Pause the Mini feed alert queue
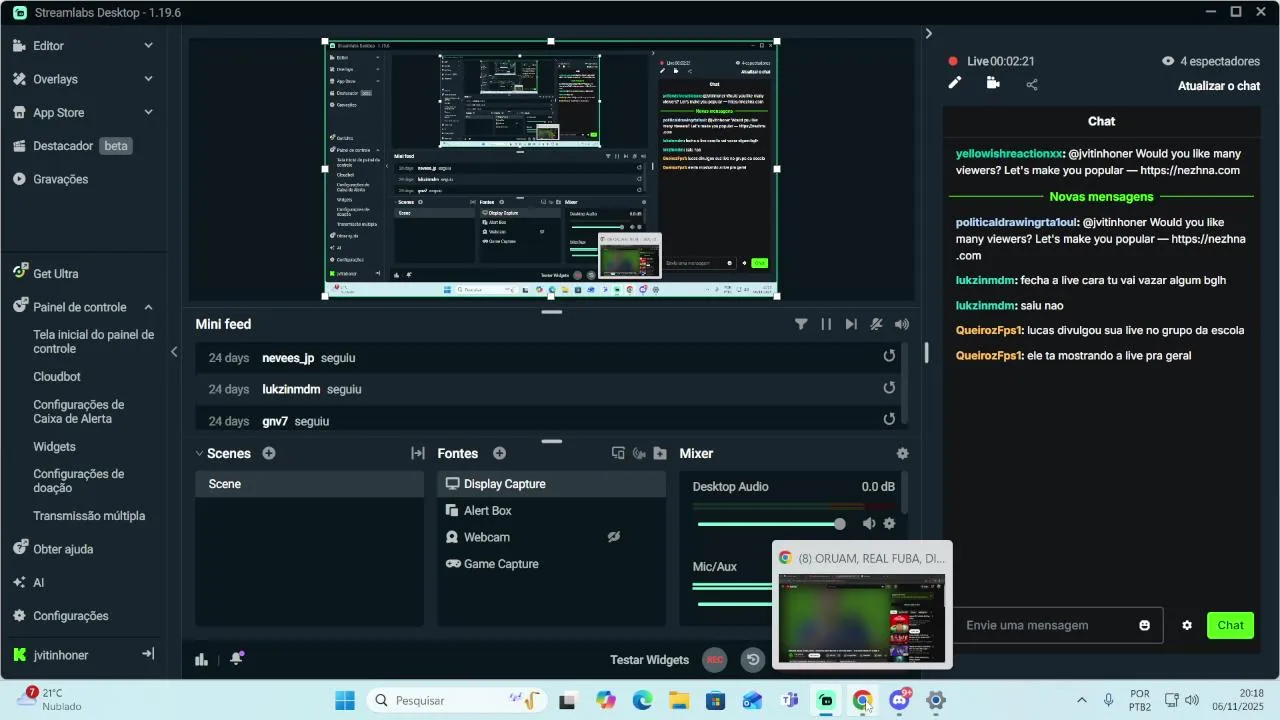The image size is (1280, 720). (x=826, y=324)
